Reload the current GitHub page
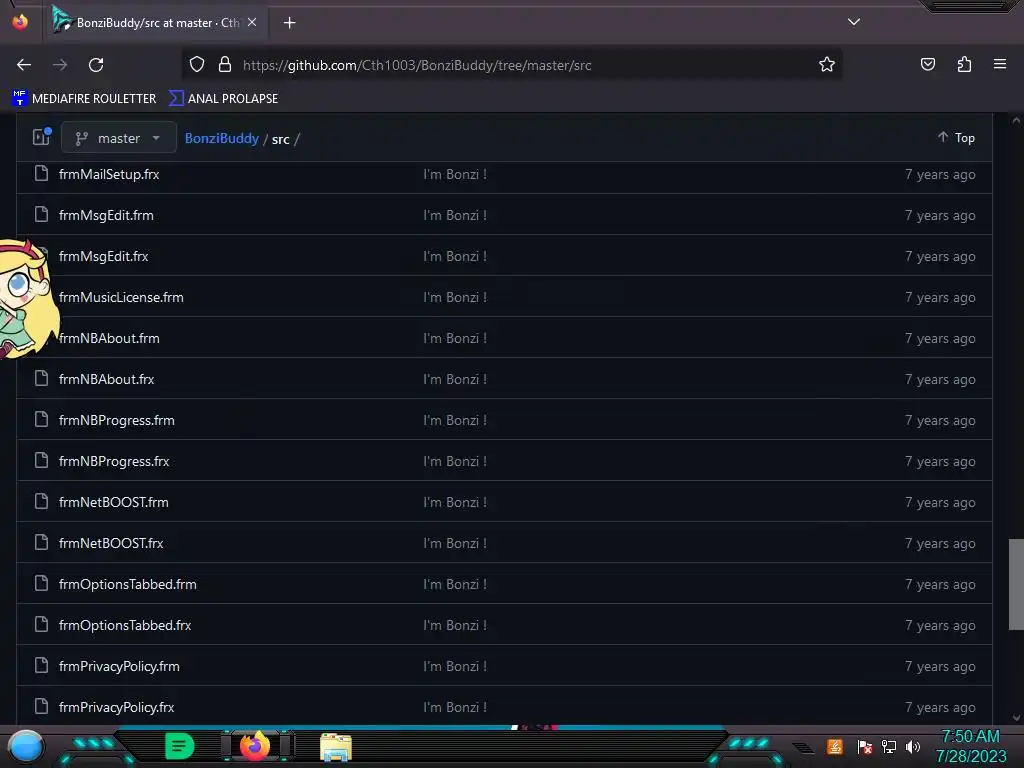The height and width of the screenshot is (768, 1024). 96,65
